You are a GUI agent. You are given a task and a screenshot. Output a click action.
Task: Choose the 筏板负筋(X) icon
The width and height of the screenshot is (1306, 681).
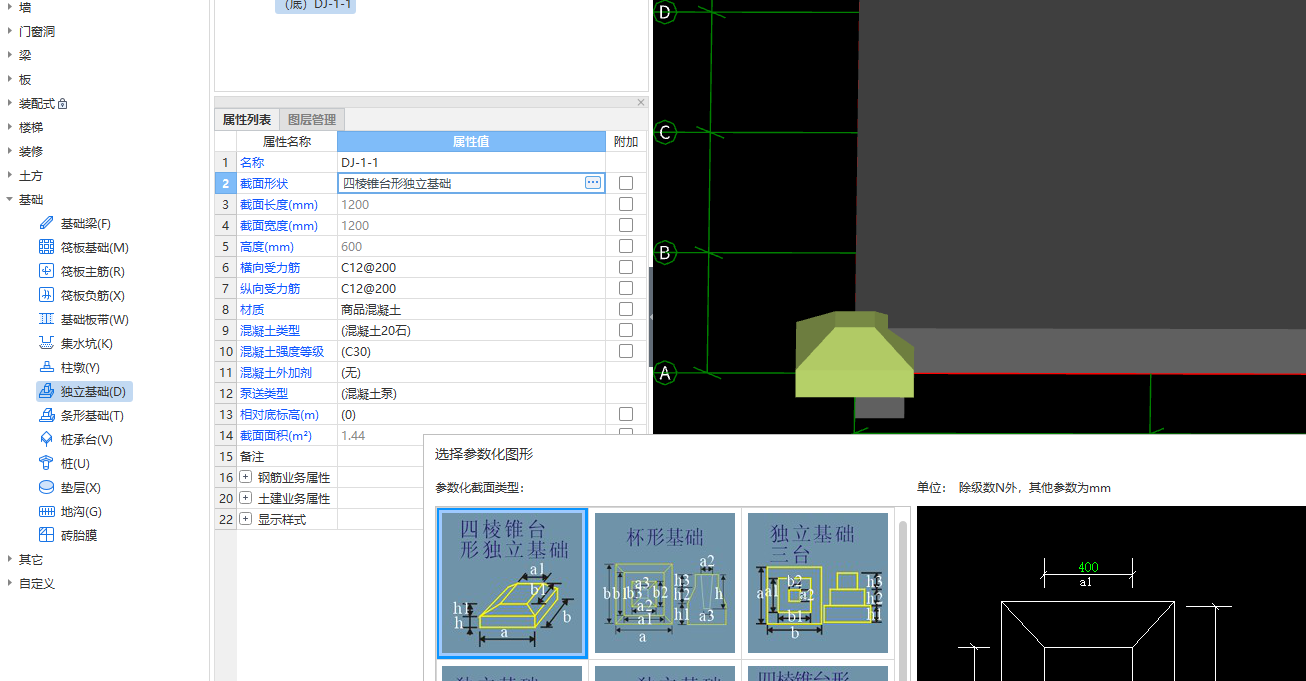(x=46, y=295)
